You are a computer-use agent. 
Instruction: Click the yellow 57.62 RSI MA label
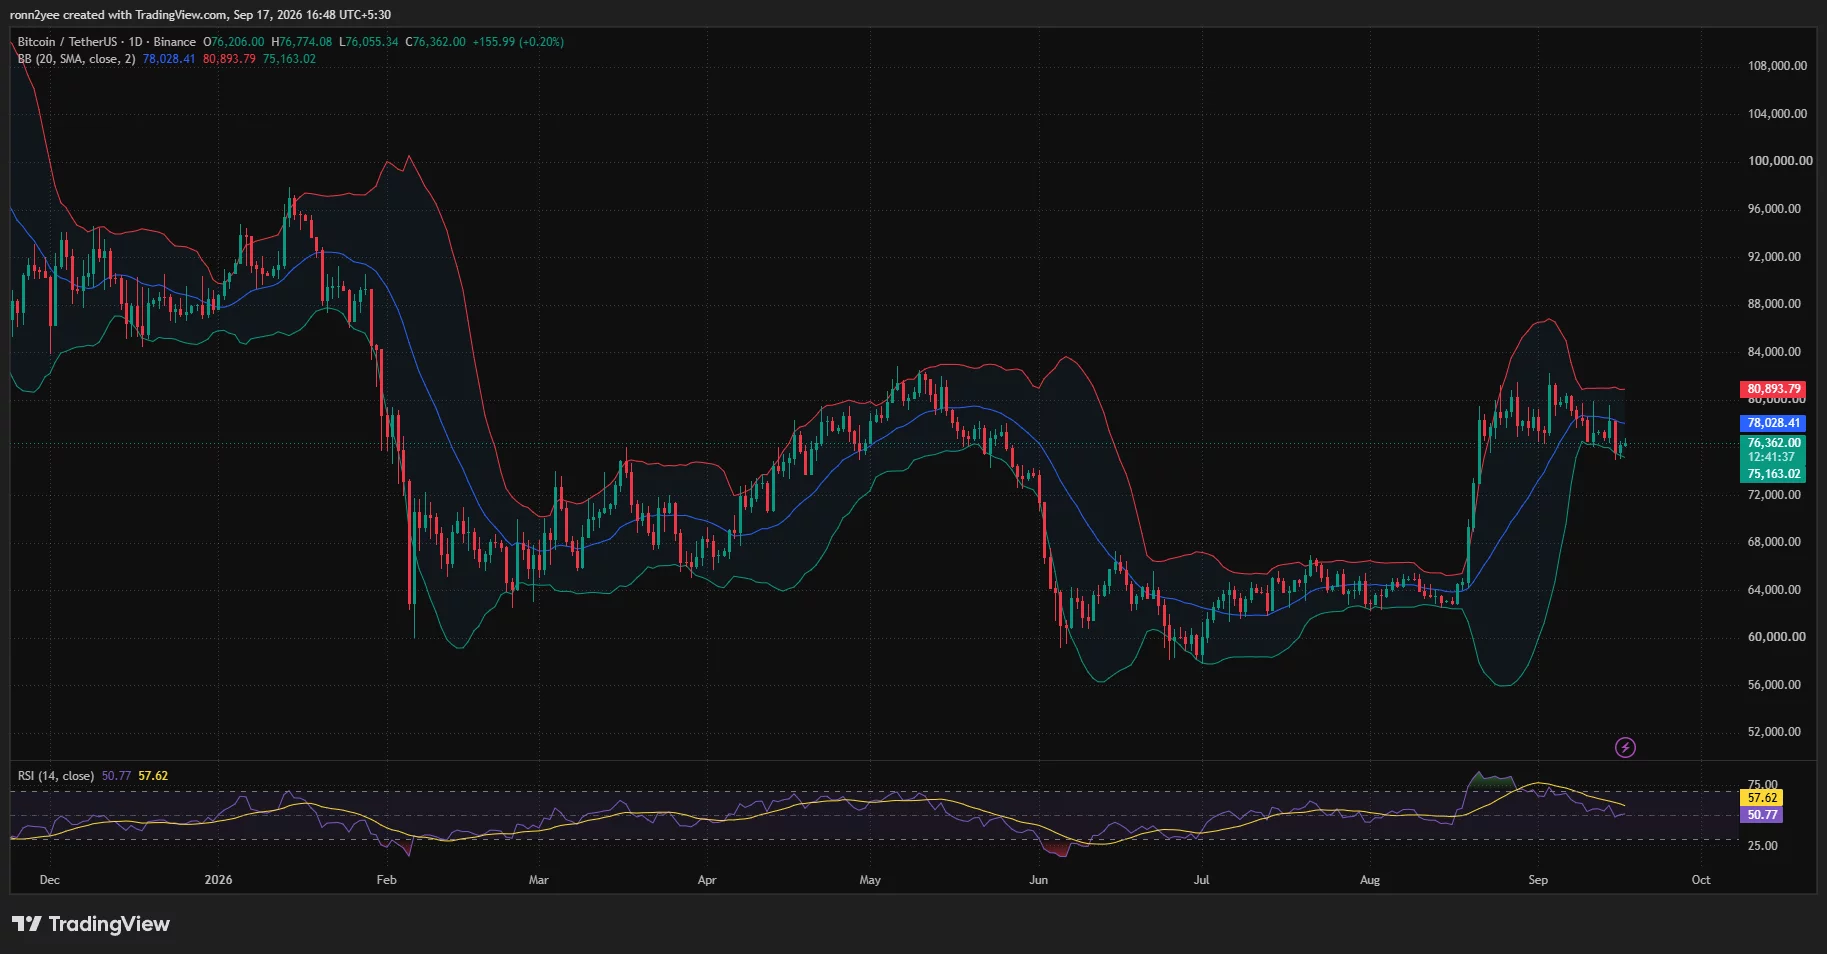[1761, 798]
